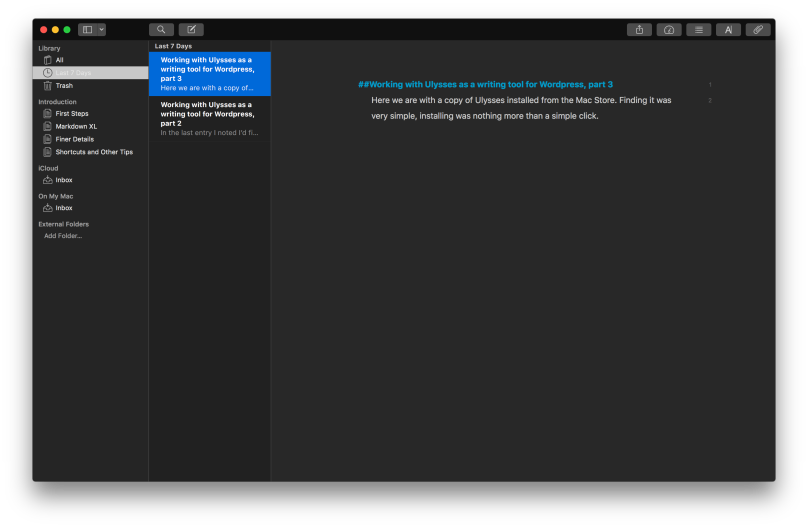Image resolution: width=808 pixels, height=528 pixels.
Task: Select All in Library
Action: click(x=90, y=60)
